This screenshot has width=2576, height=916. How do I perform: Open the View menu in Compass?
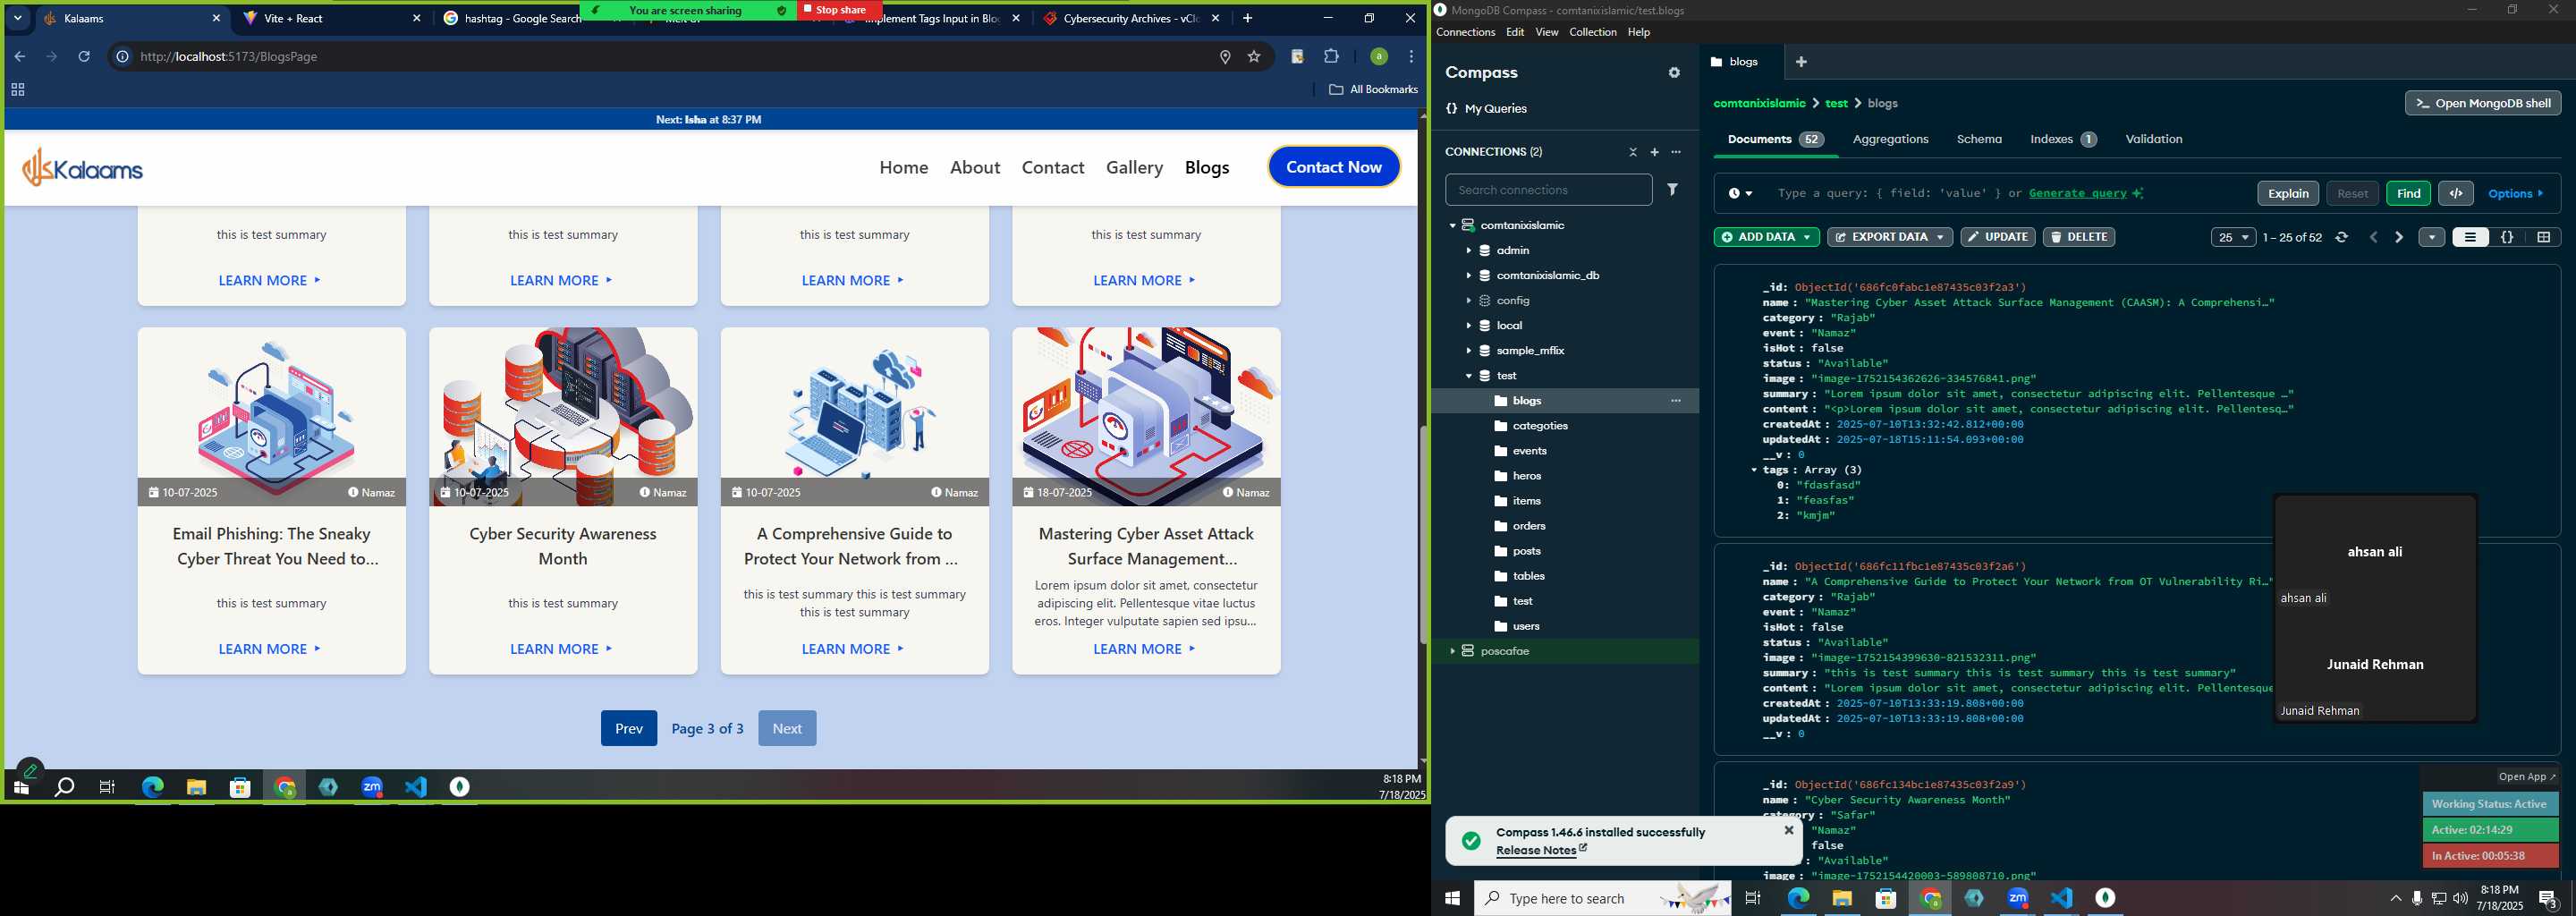pyautogui.click(x=1546, y=32)
